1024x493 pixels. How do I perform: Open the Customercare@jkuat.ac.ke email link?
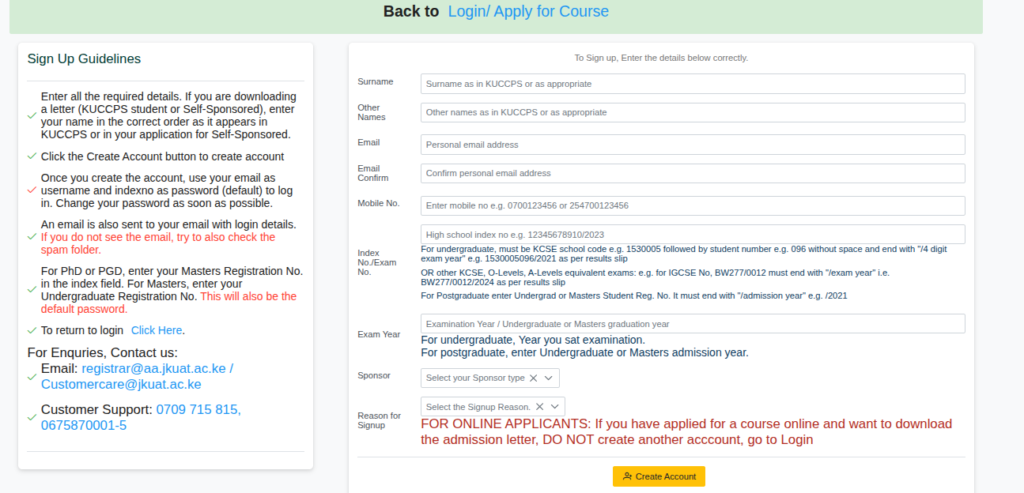(121, 384)
